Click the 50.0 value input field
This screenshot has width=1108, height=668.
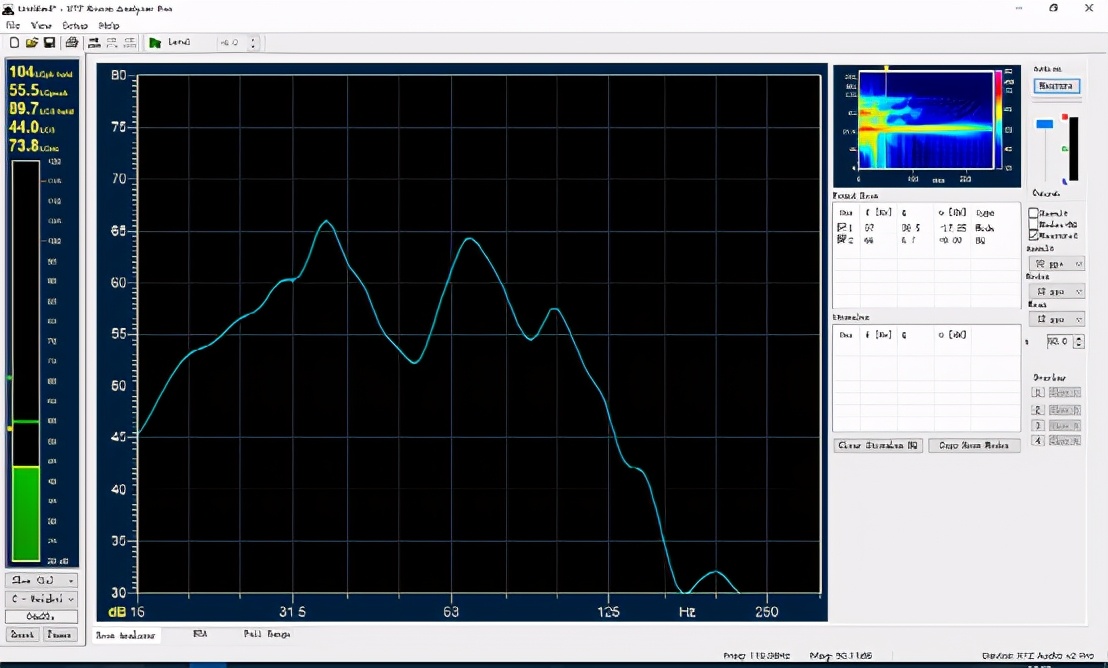[1059, 341]
